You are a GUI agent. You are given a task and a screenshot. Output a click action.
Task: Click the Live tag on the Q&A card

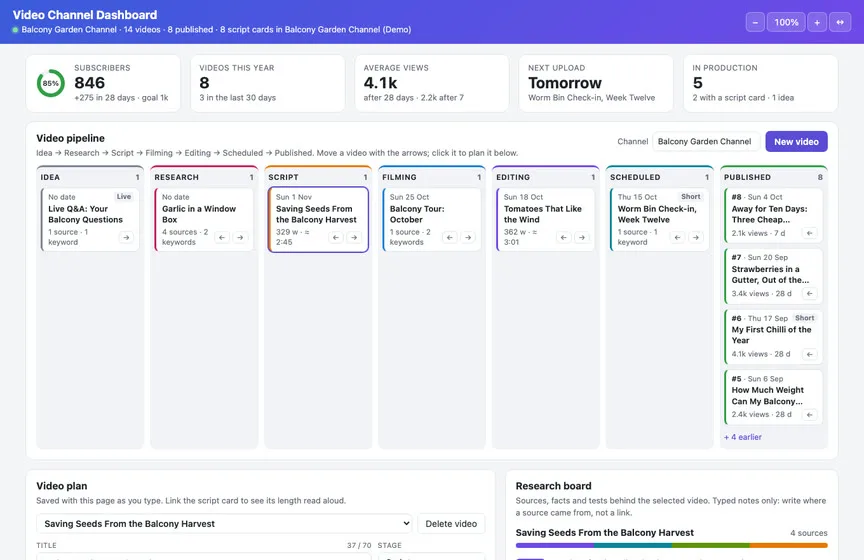coord(124,196)
